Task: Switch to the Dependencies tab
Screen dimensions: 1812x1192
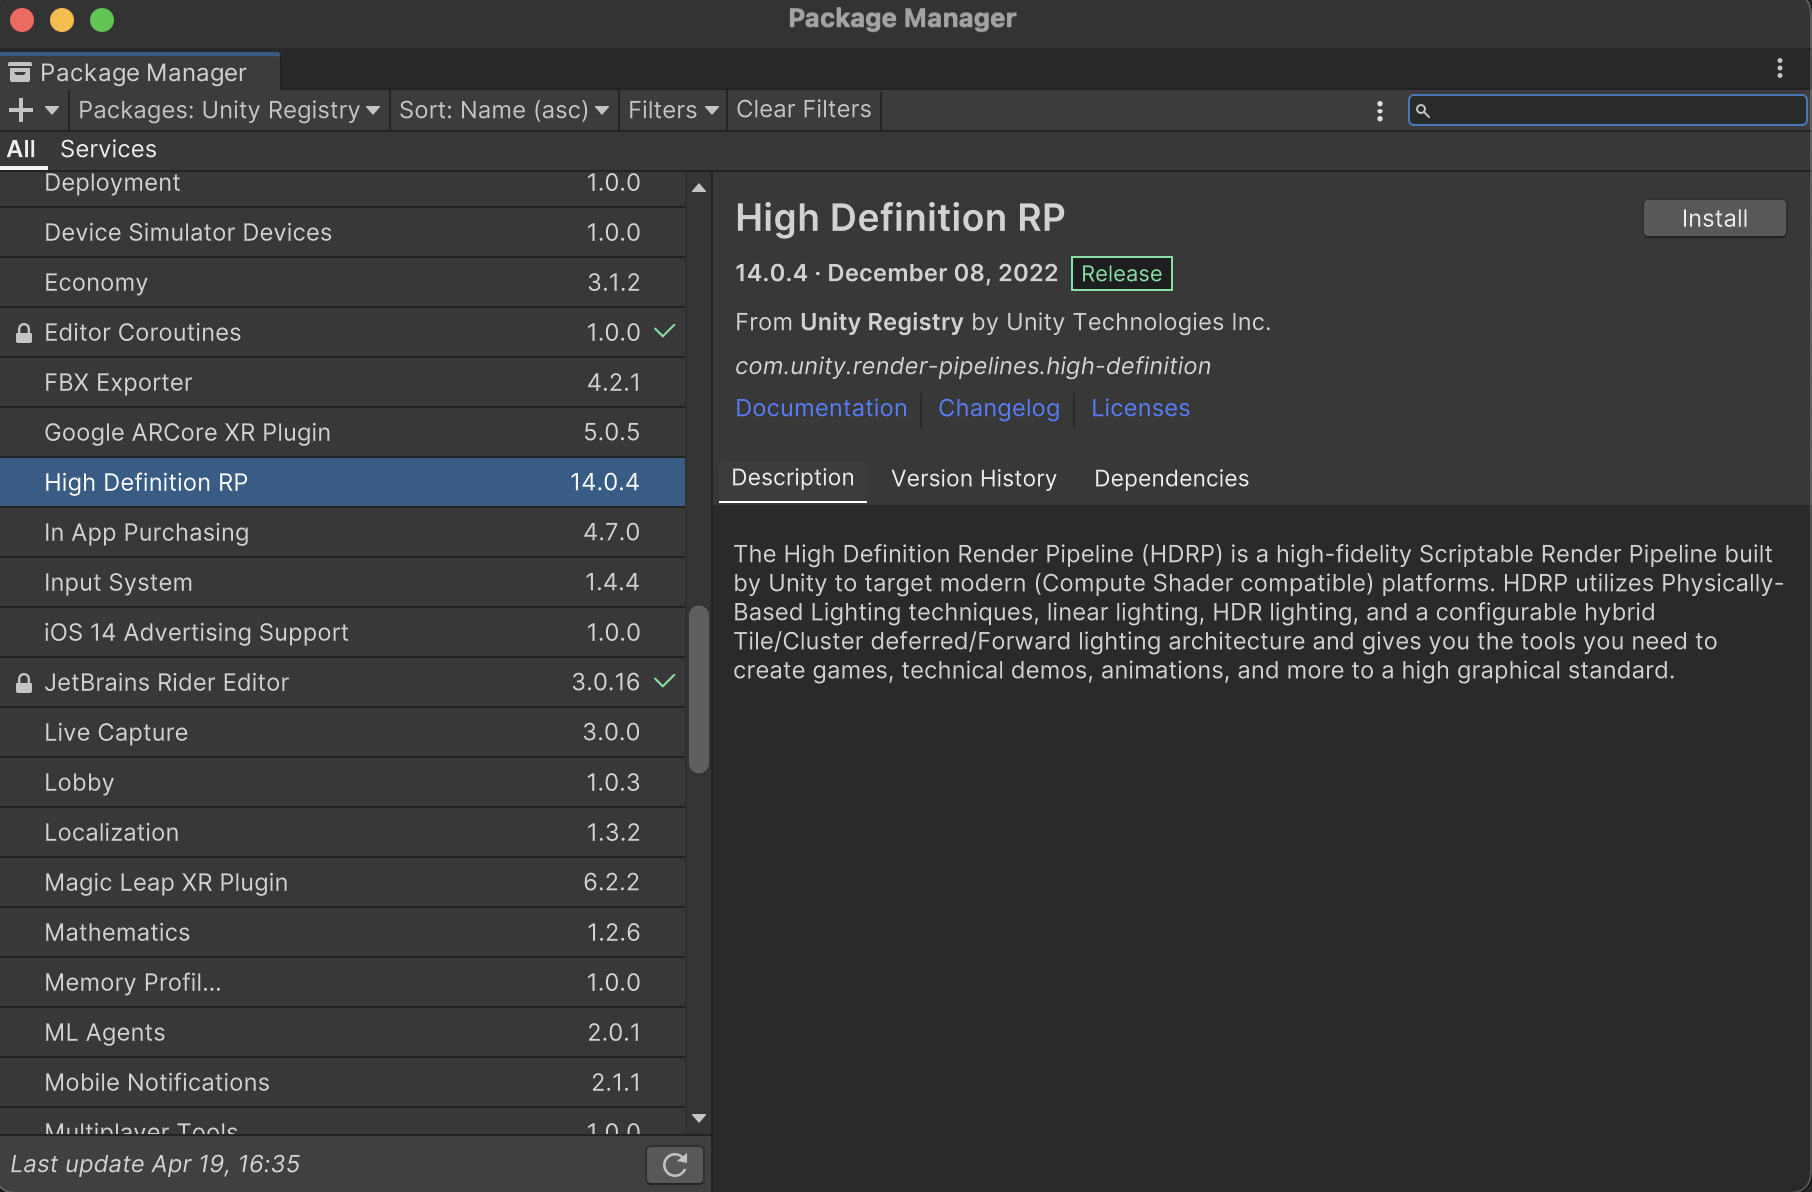Action: click(1171, 479)
